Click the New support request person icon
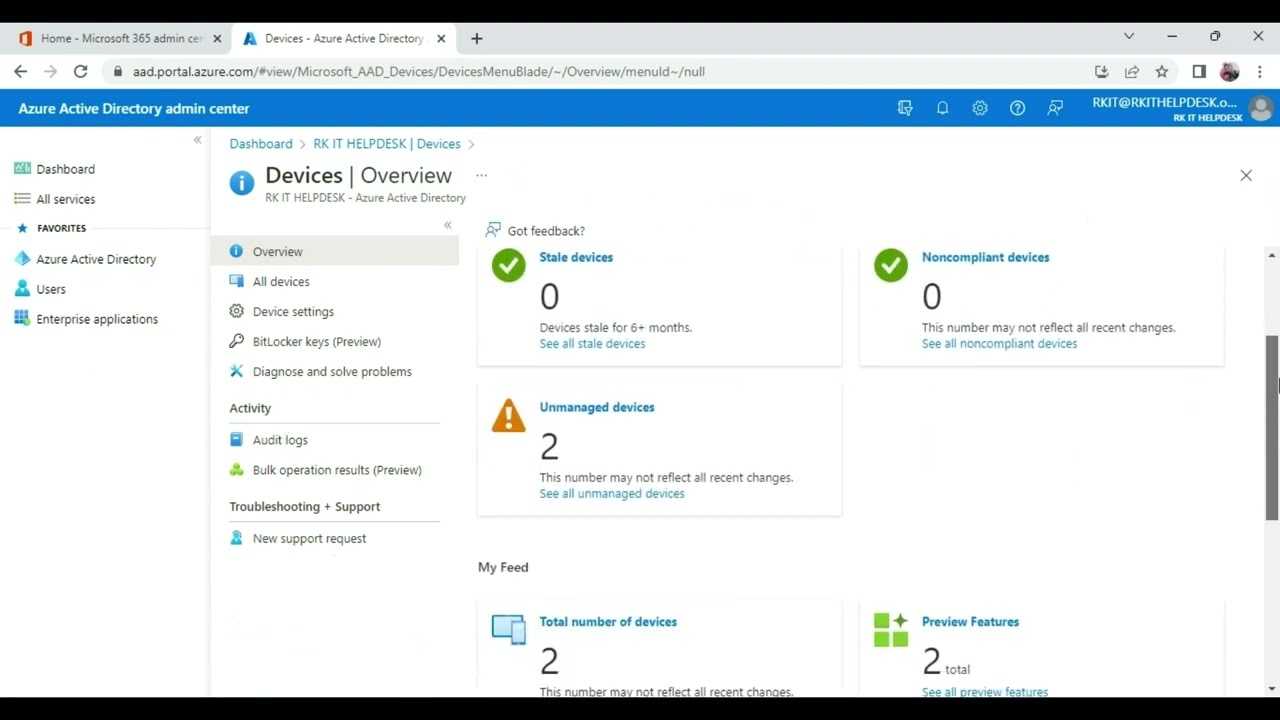The height and width of the screenshot is (720, 1280). tap(236, 538)
